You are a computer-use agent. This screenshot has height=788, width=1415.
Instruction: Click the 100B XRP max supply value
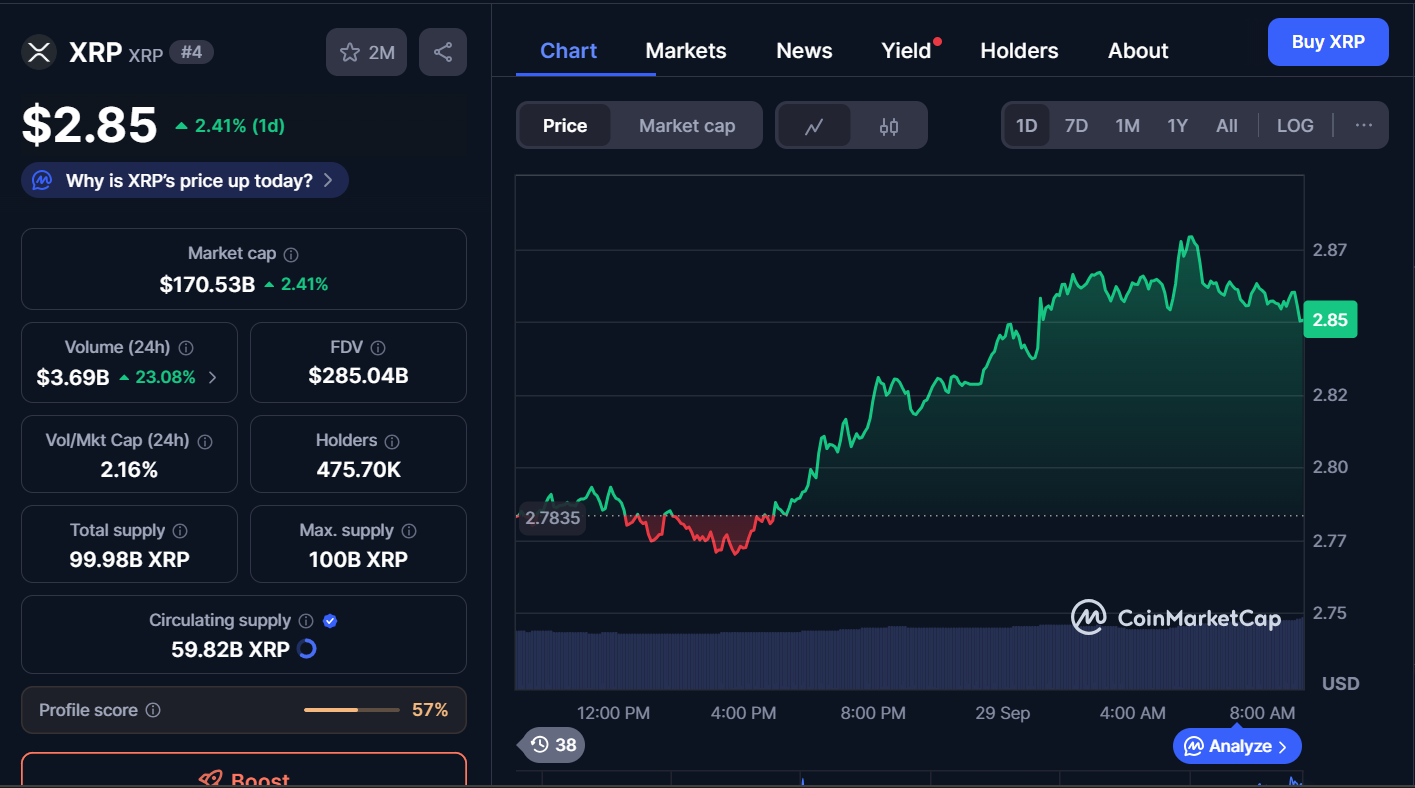pos(358,559)
